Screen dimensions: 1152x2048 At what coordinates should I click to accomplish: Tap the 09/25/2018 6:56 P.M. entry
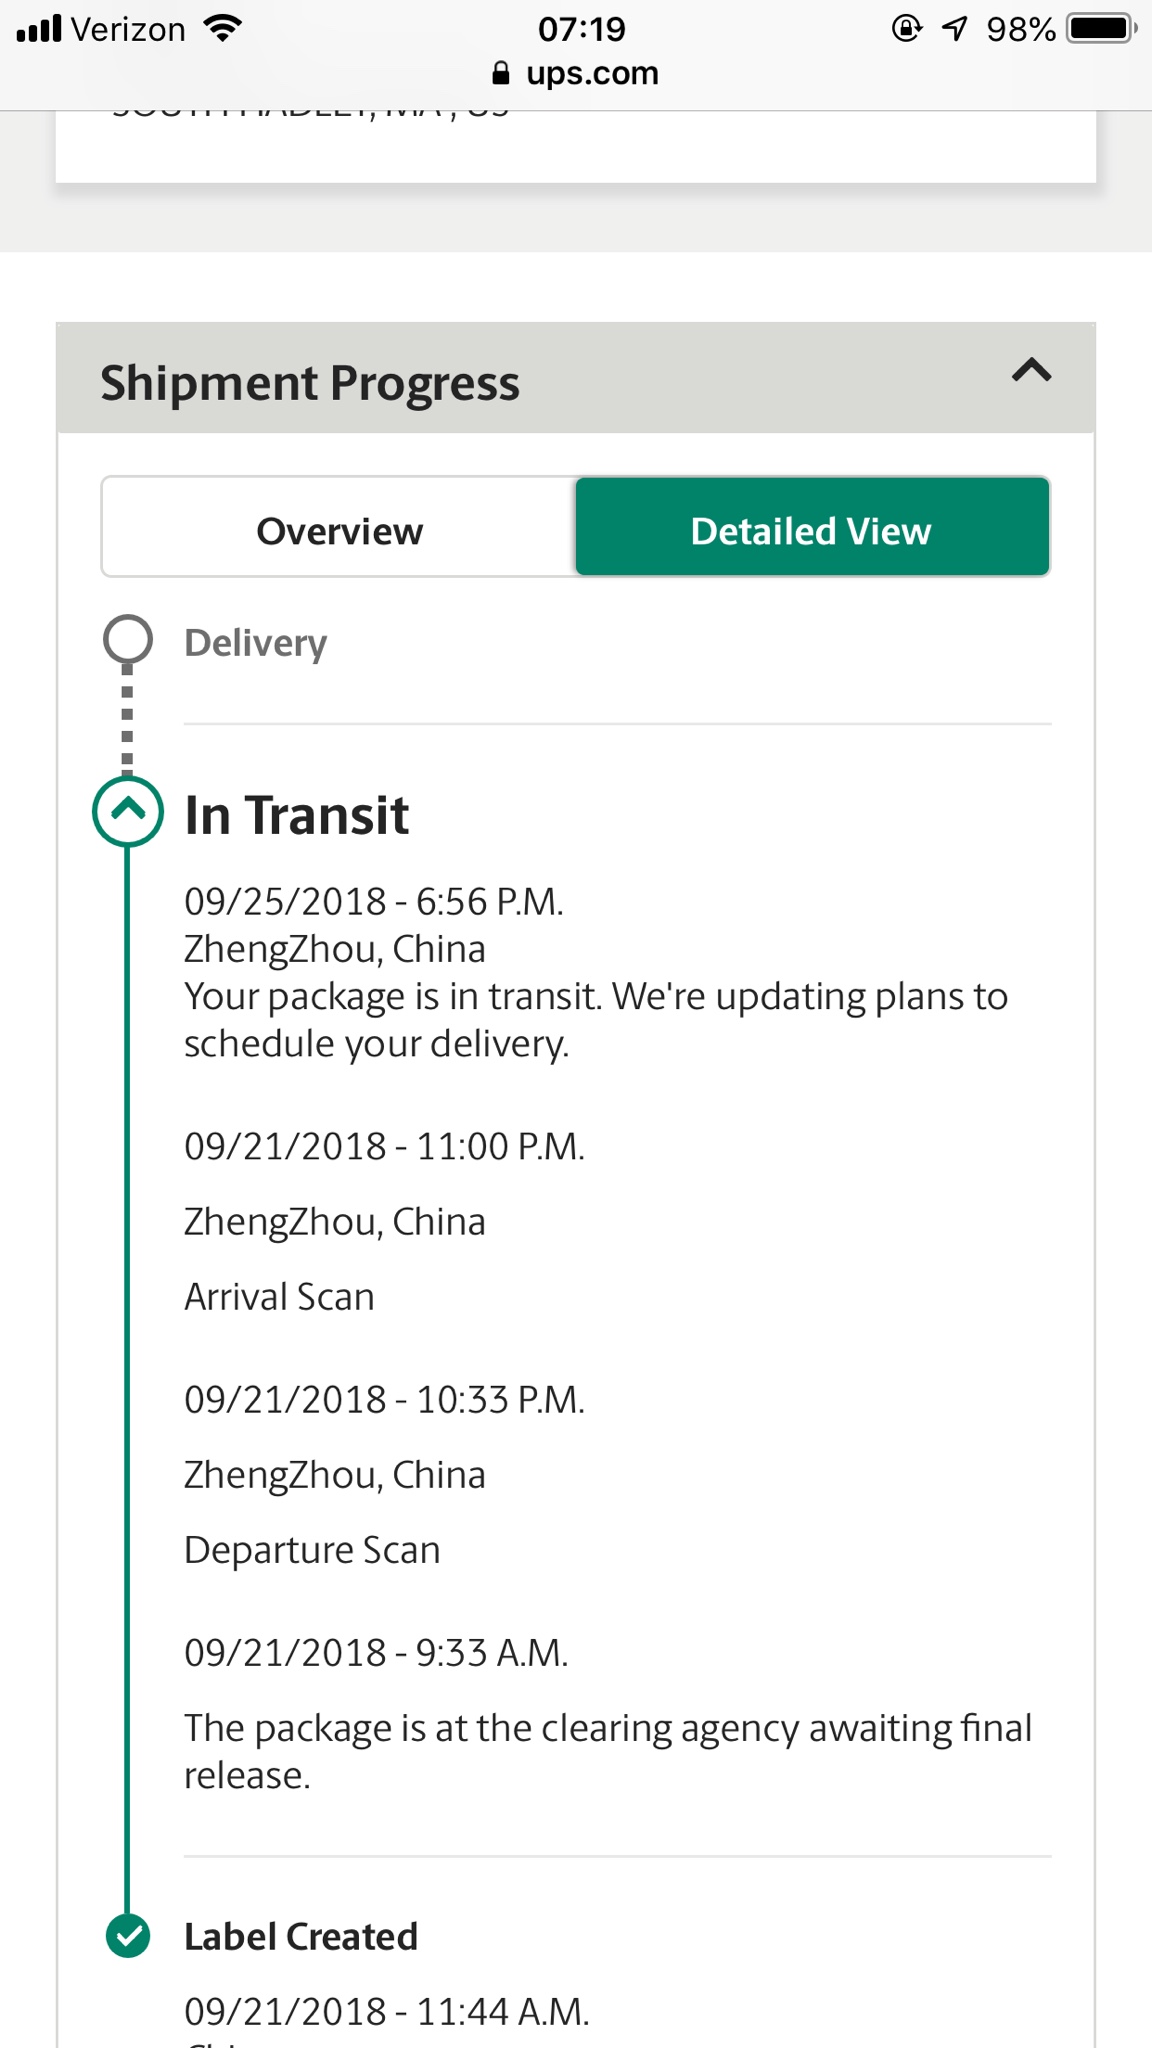click(374, 901)
